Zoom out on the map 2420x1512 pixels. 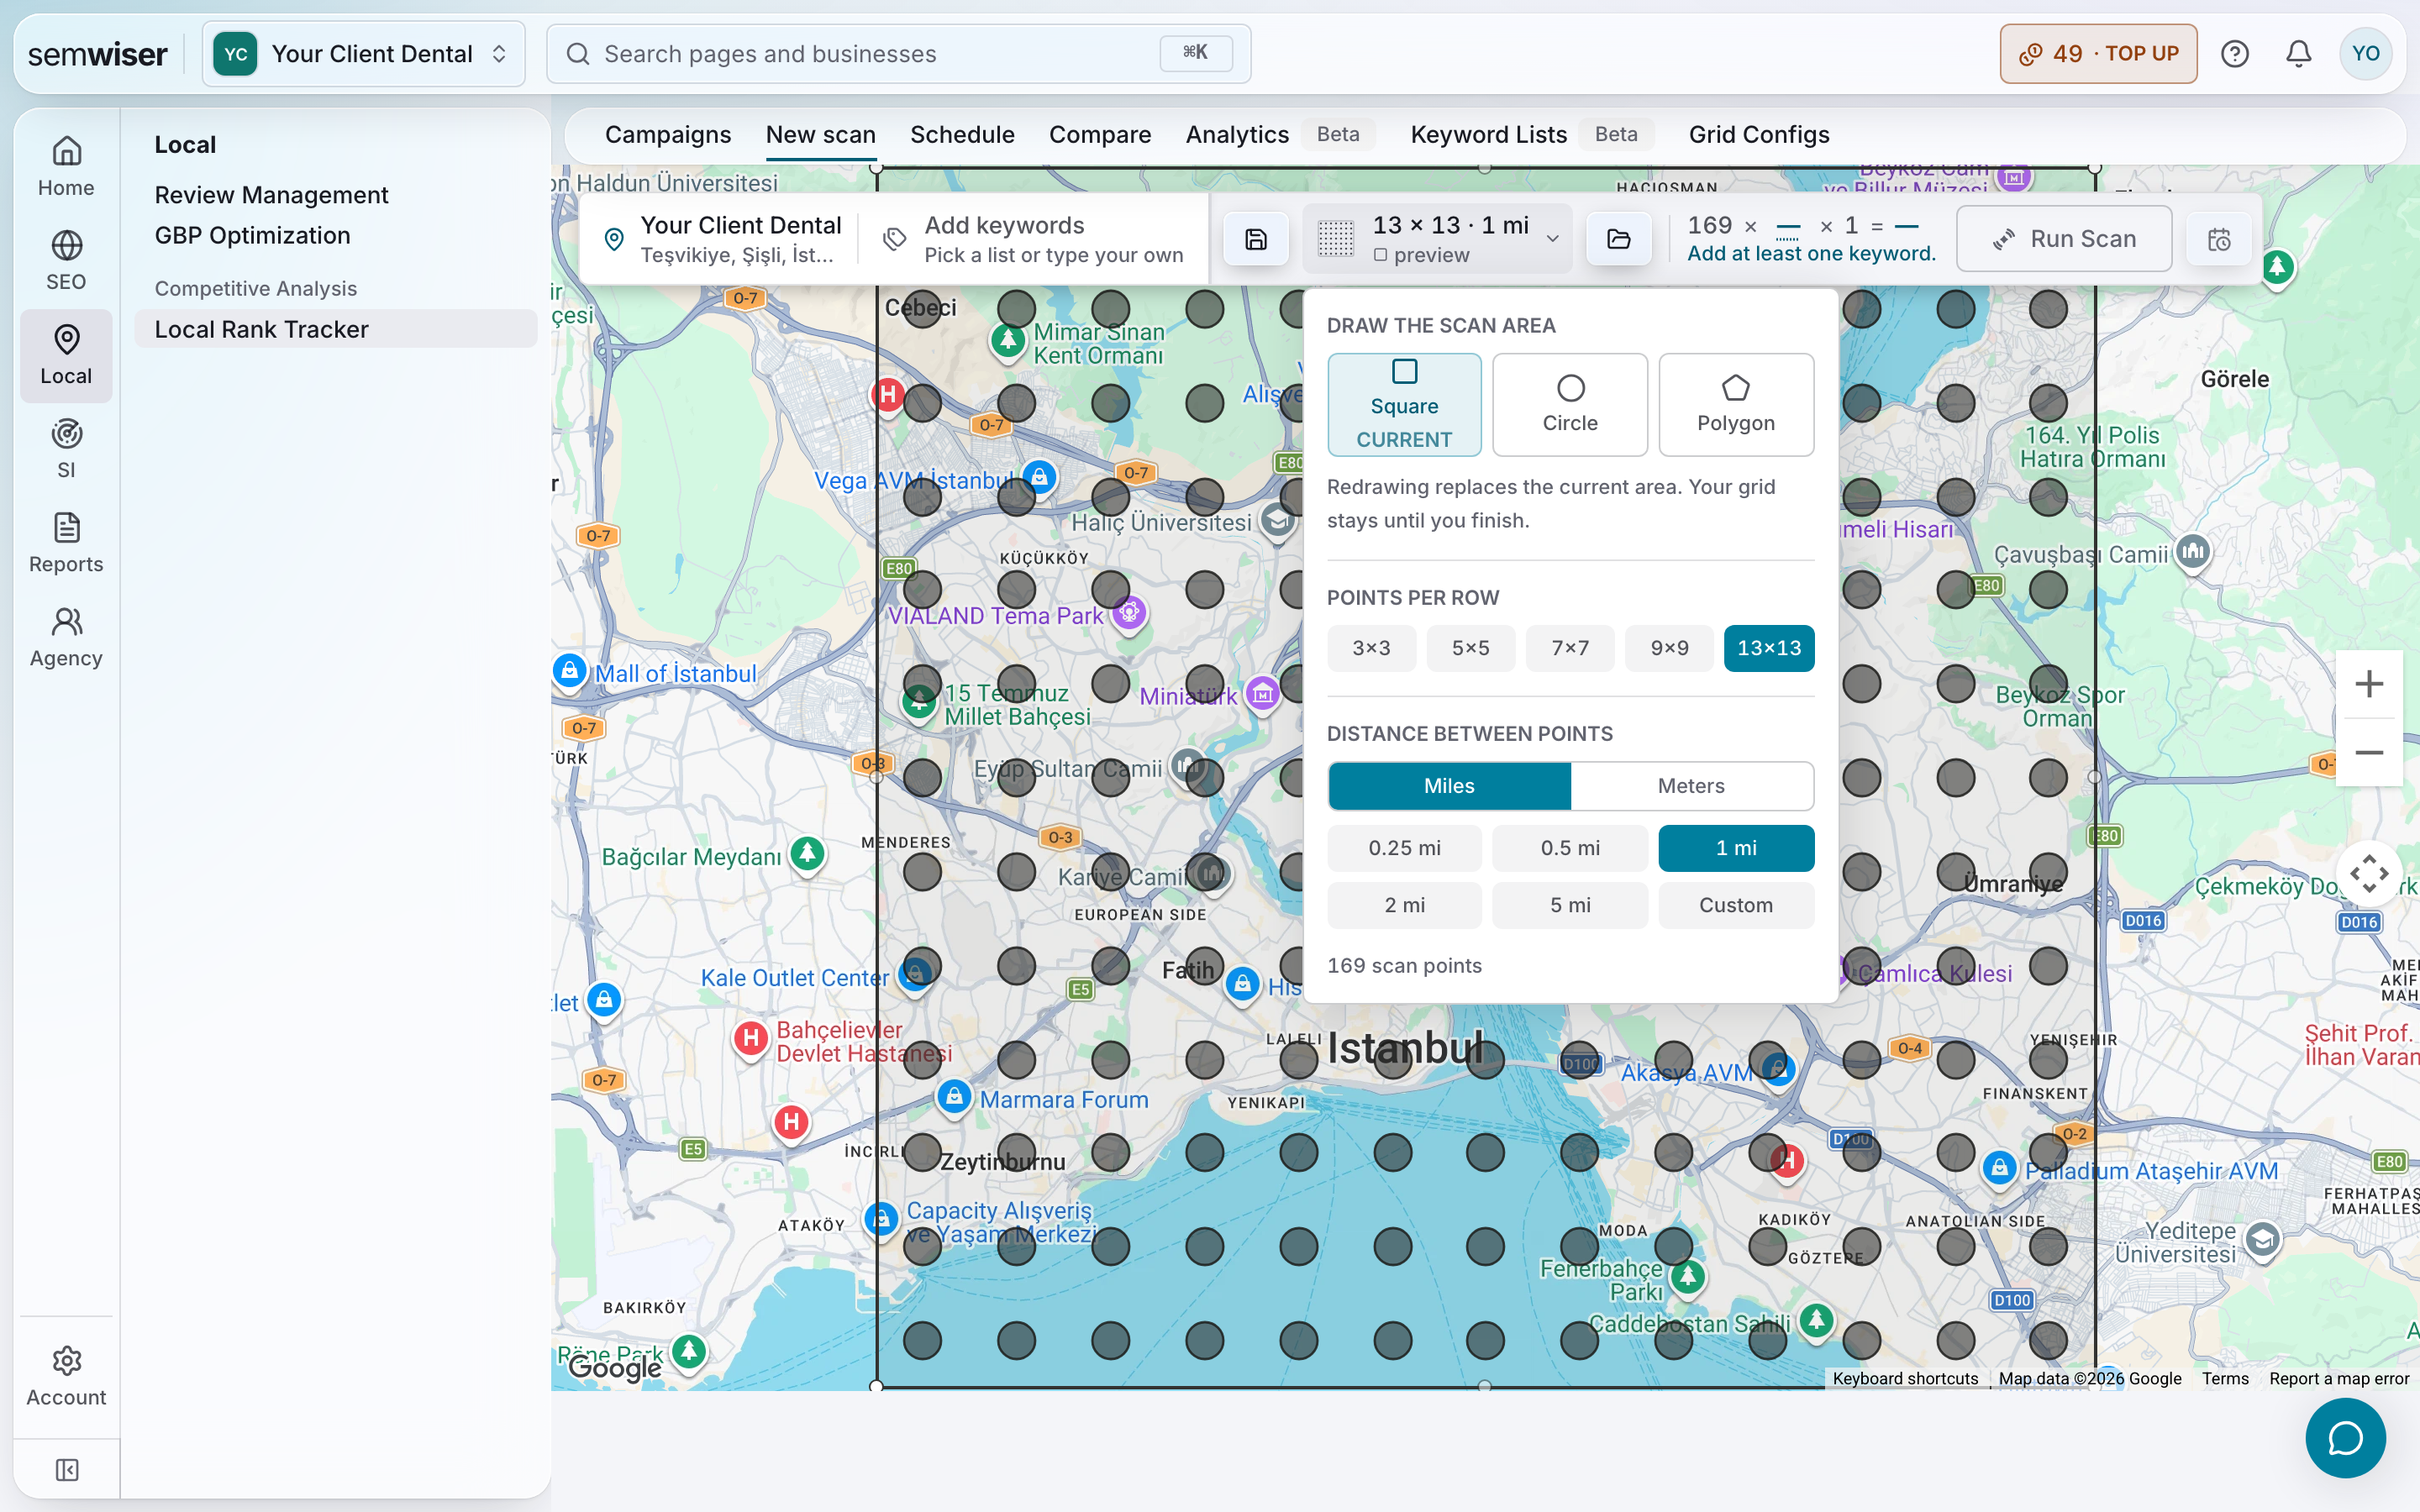[2369, 752]
